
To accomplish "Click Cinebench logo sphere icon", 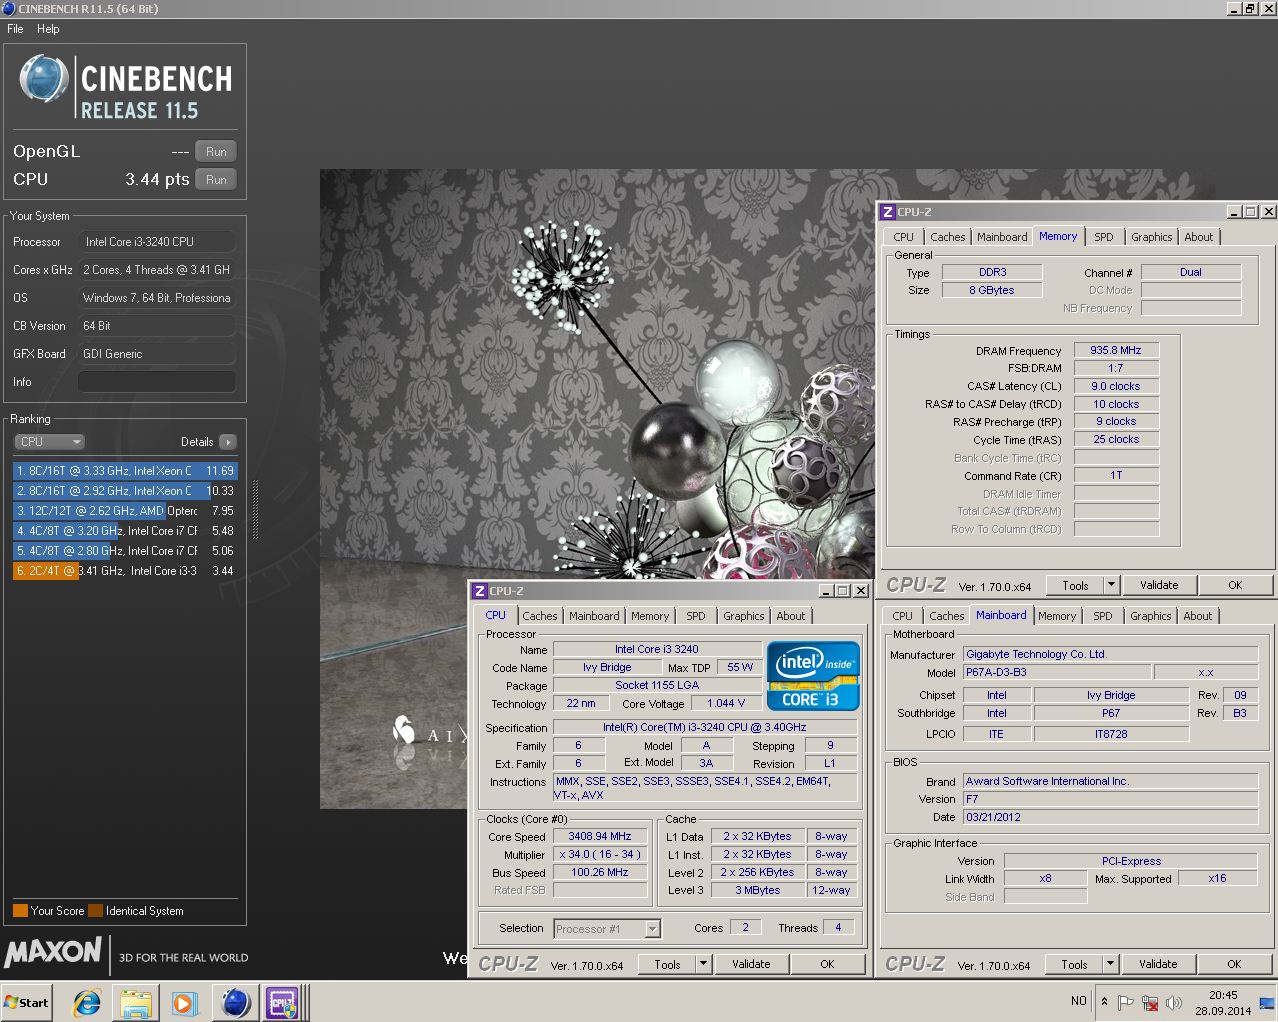I will tap(43, 80).
